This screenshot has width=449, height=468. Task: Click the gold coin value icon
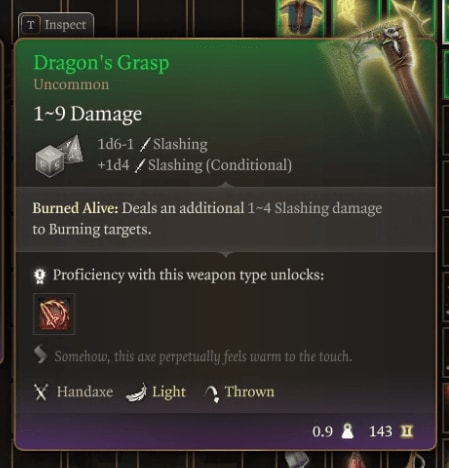point(406,431)
